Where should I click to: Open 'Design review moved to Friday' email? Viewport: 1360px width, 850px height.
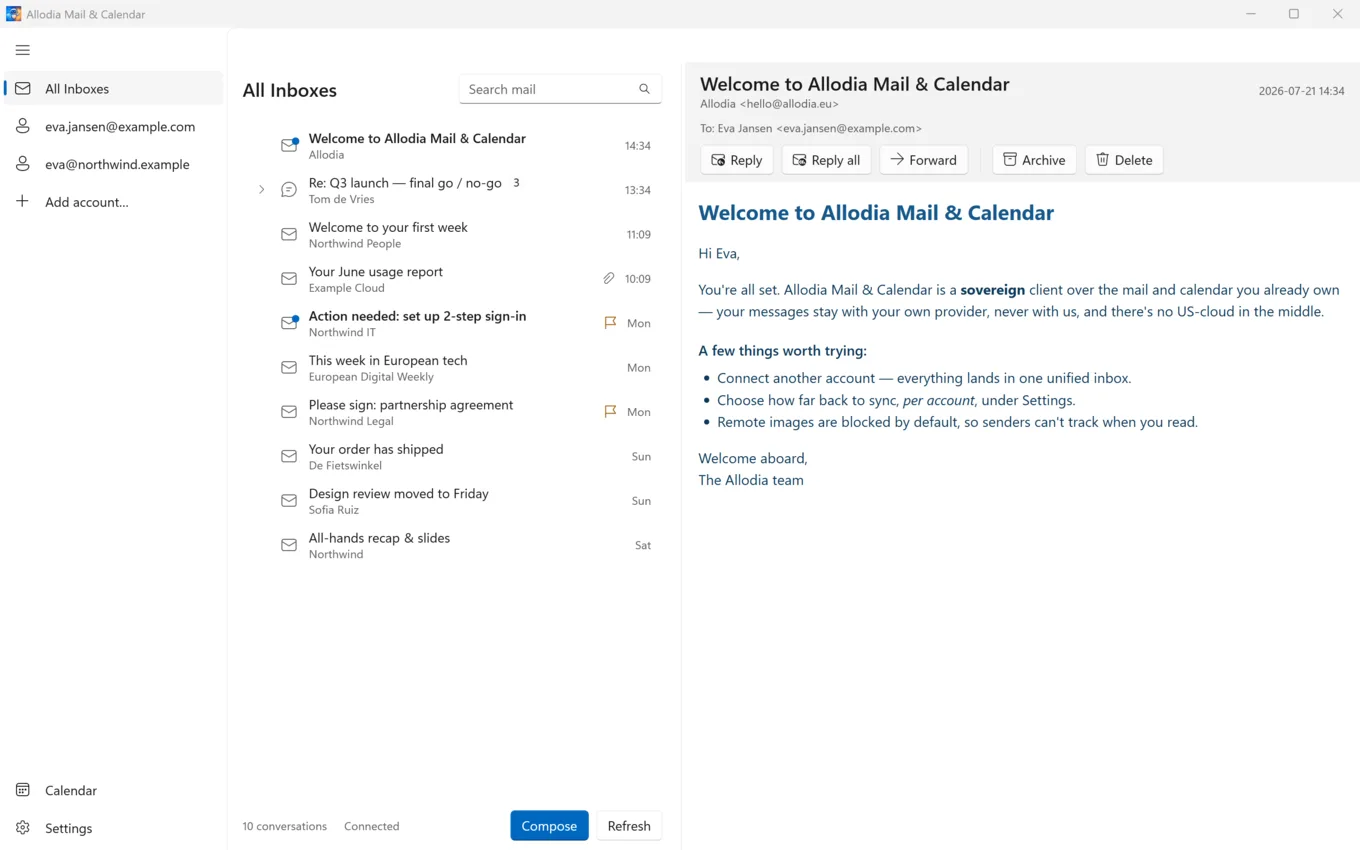(453, 501)
